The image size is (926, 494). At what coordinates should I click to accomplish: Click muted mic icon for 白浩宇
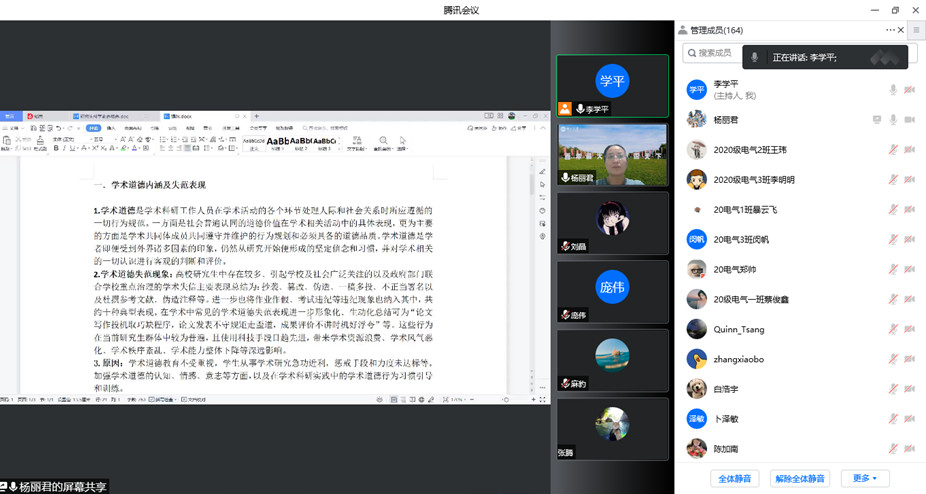893,389
